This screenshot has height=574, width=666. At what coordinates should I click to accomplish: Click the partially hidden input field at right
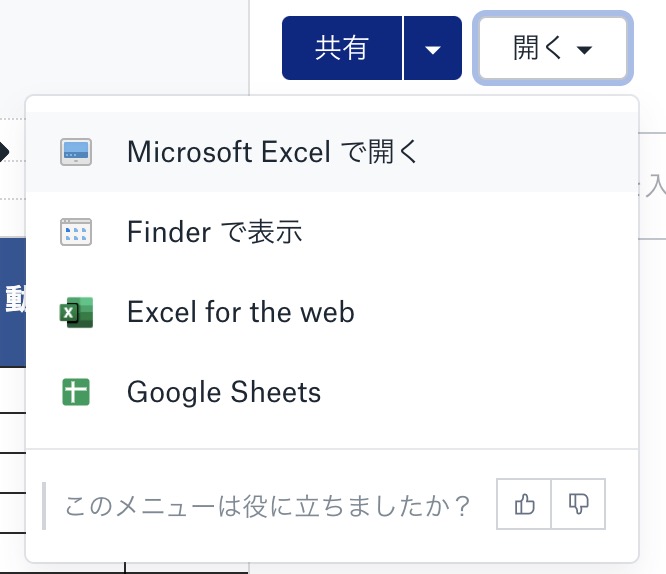[x=652, y=186]
